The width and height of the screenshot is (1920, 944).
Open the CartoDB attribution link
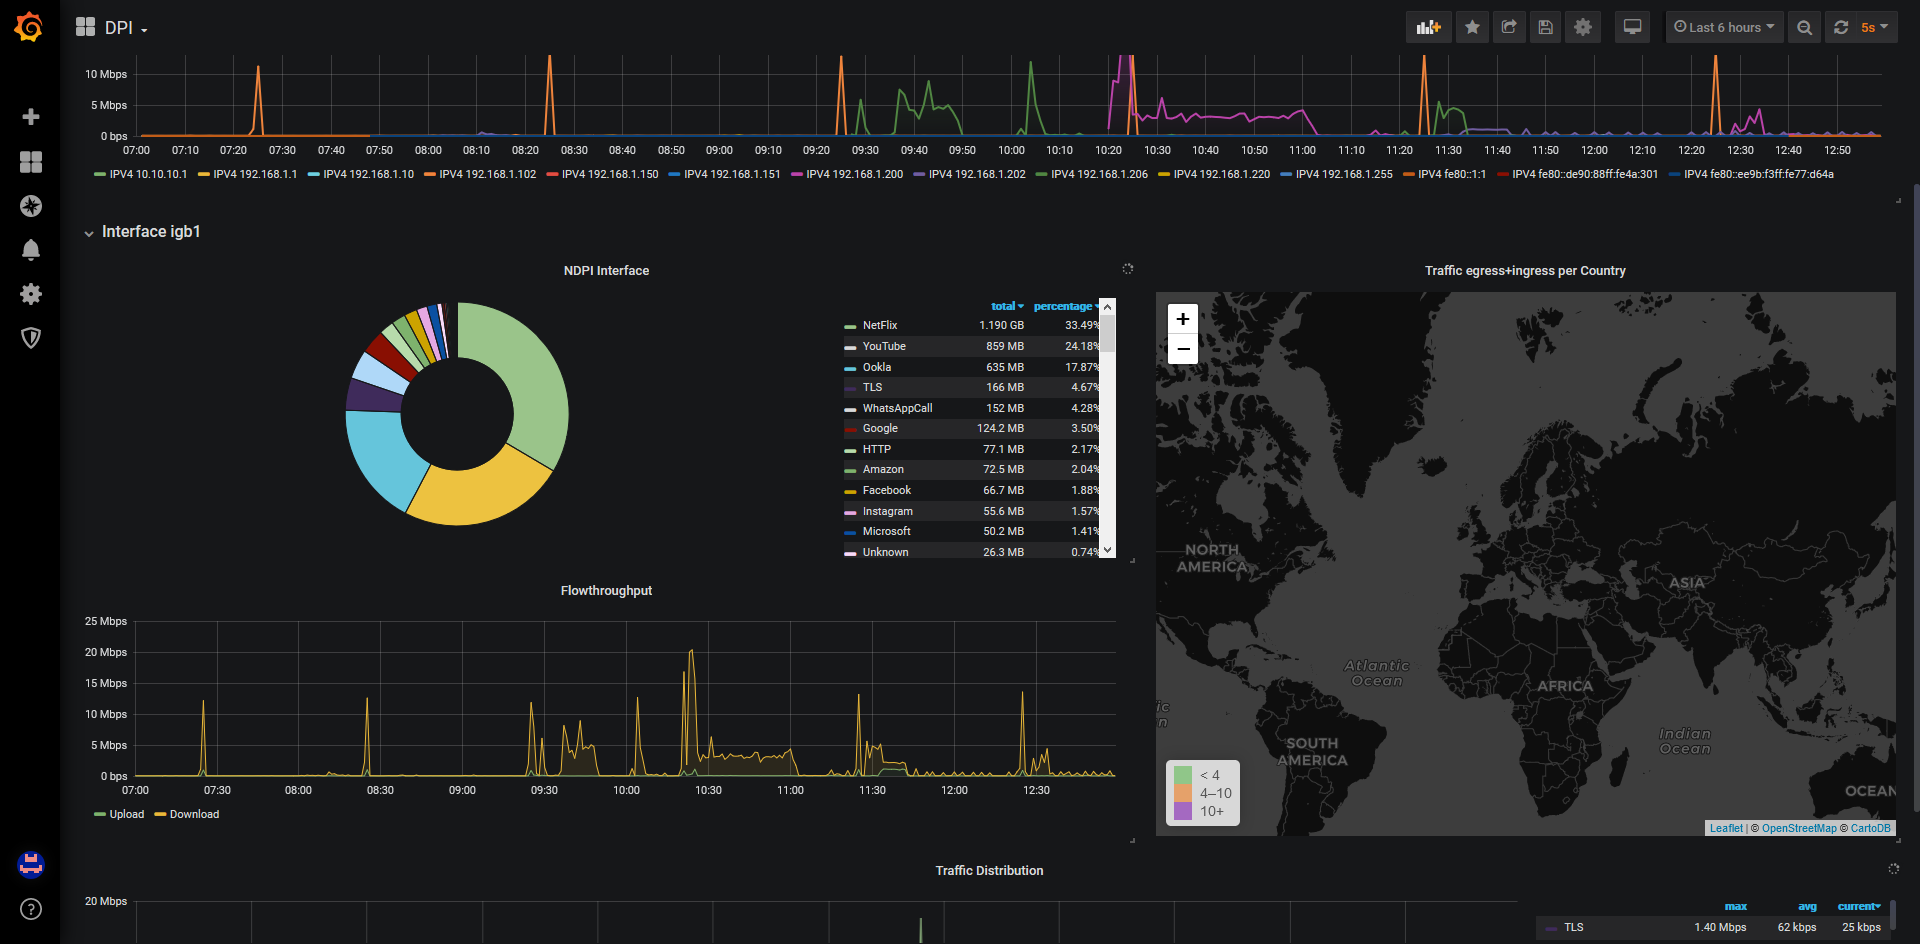coord(1871,828)
